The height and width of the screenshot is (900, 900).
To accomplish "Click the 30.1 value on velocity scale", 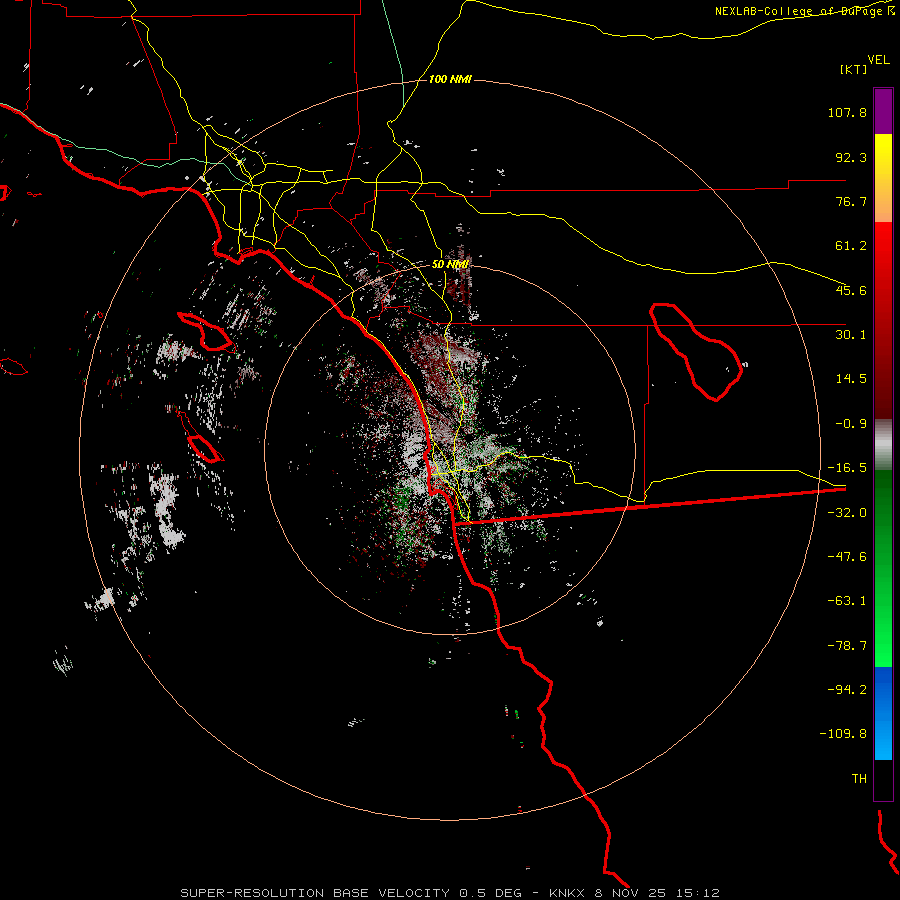I will 851,335.
